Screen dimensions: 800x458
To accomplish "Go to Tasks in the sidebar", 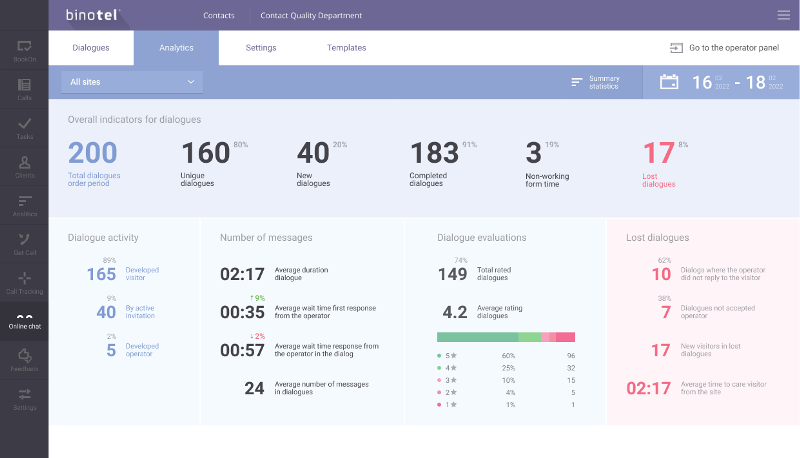I will tap(24, 128).
